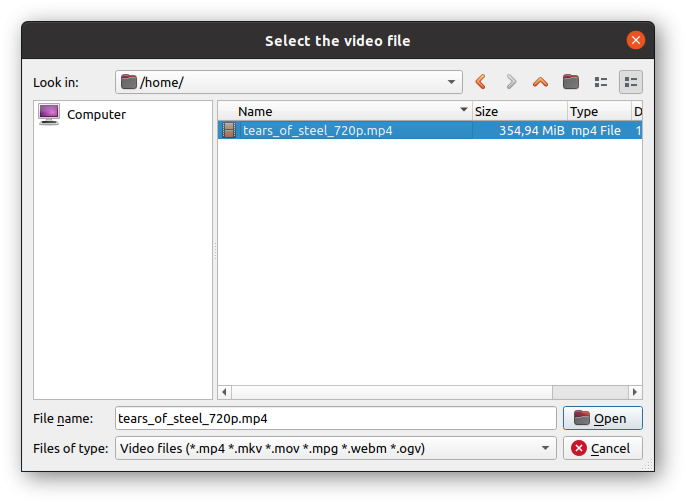
Task: Click the horizontal scrollbar handle
Action: (392, 392)
